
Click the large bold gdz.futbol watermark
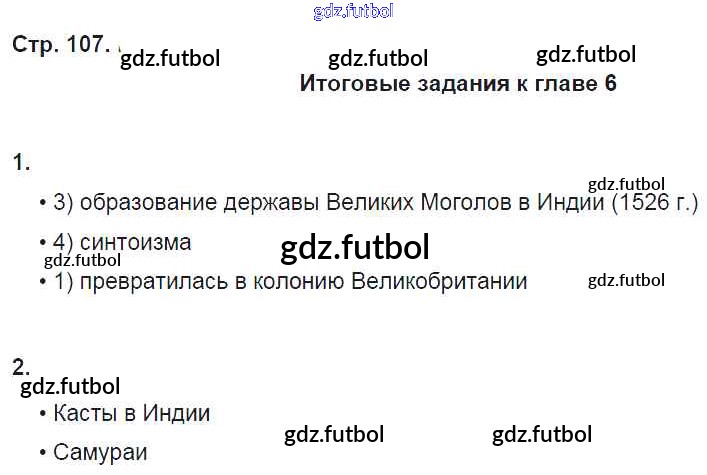[x=355, y=246]
